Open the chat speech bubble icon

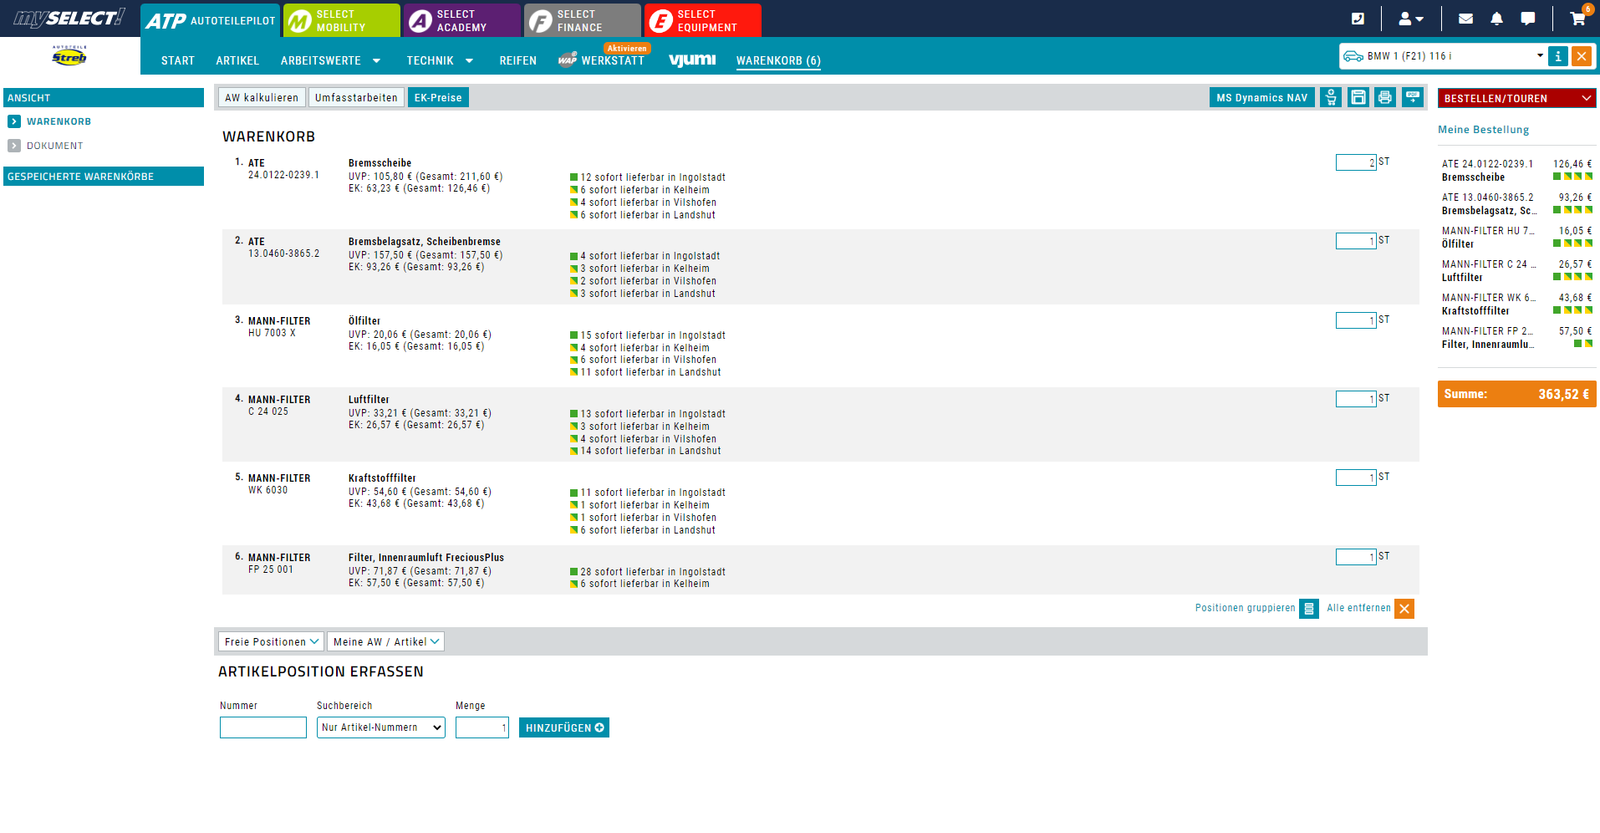click(1528, 18)
